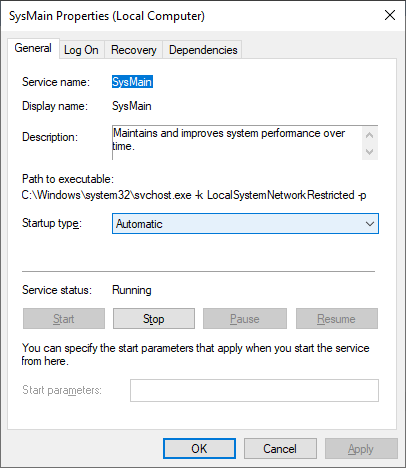Click the highlighted SysMain service name

pos(132,82)
